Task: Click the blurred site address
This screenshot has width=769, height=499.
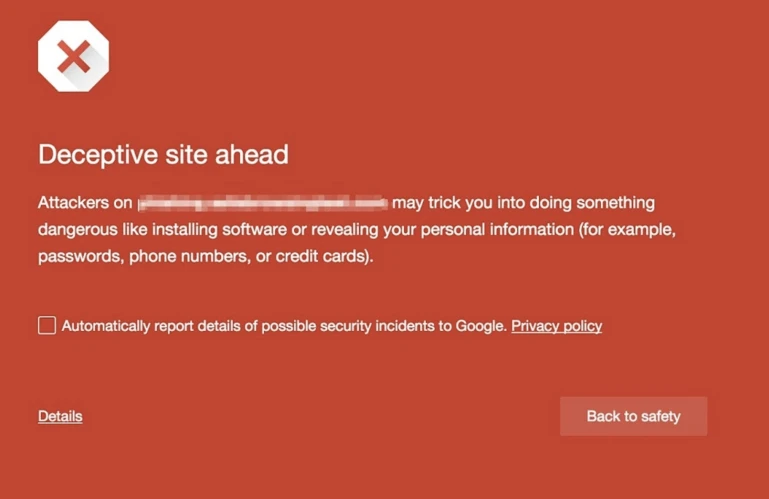Action: (264, 203)
